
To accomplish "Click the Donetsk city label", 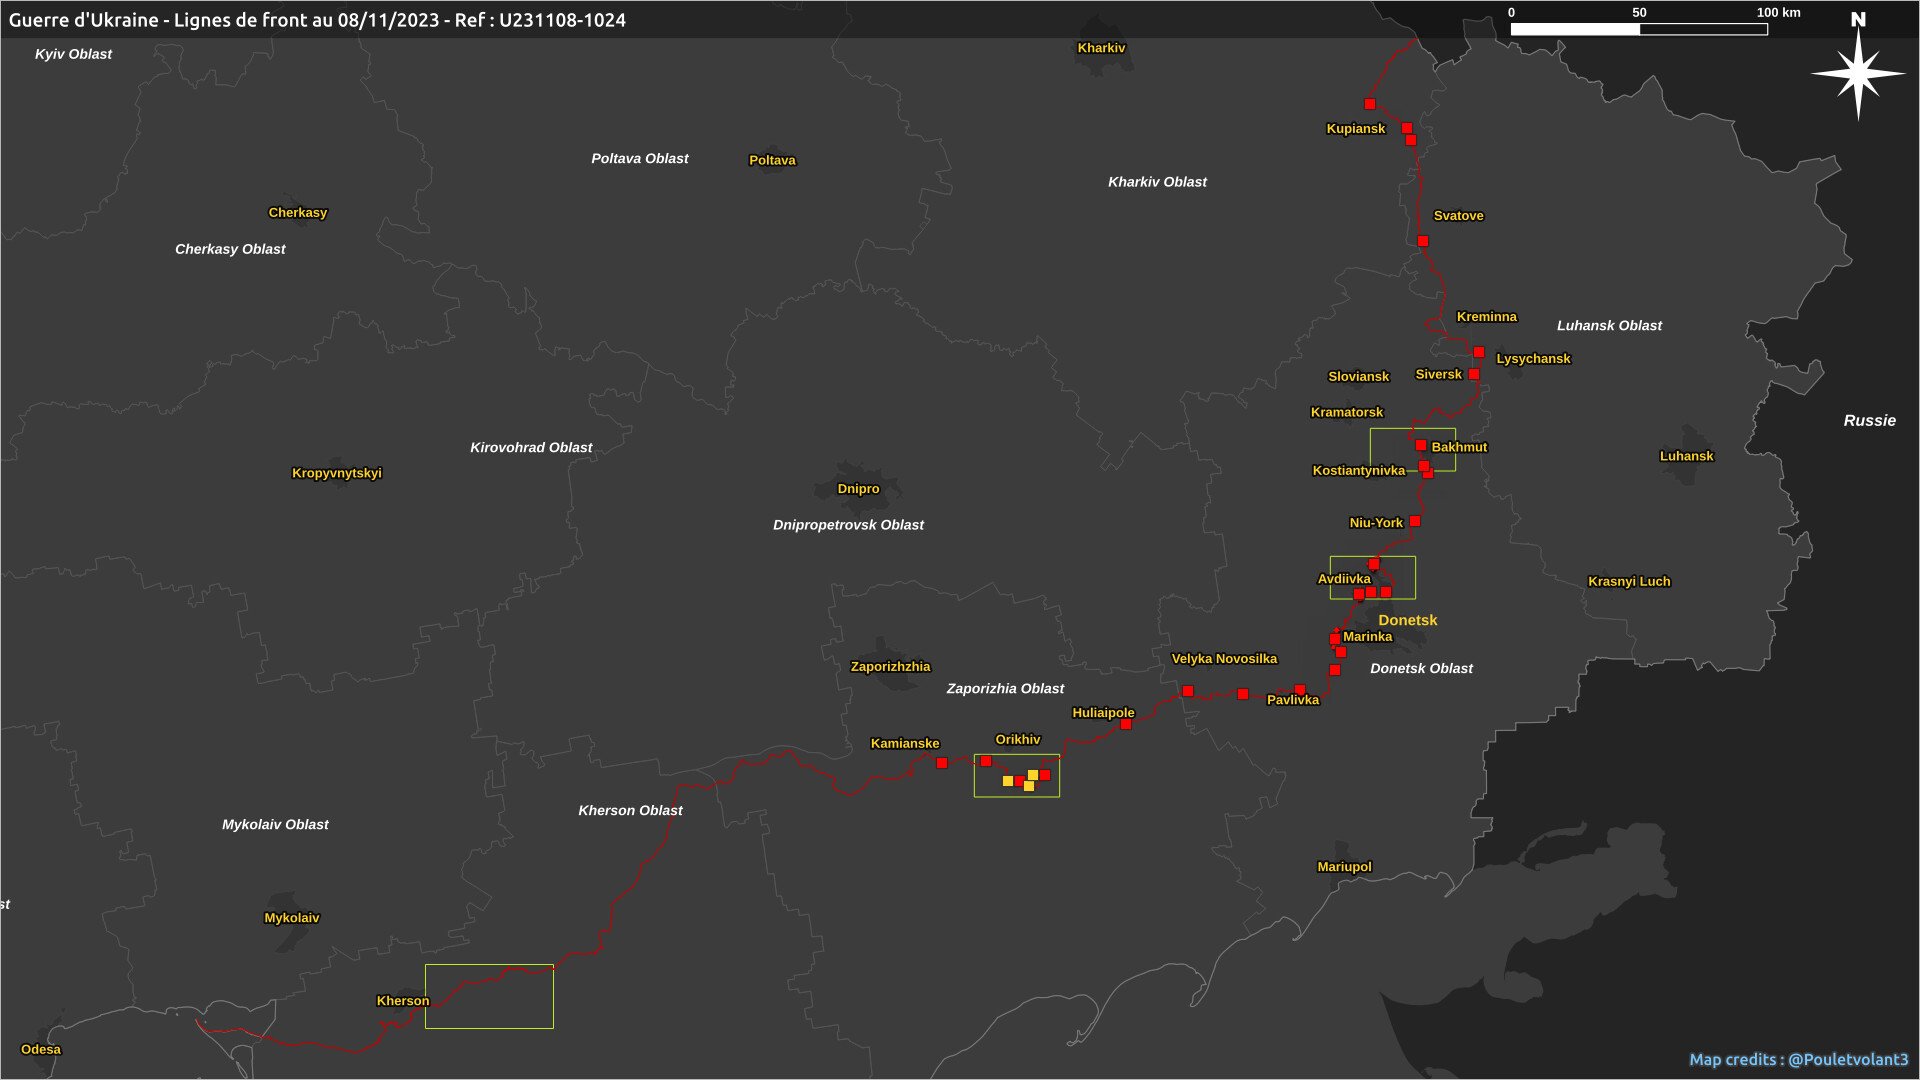I will click(1408, 620).
